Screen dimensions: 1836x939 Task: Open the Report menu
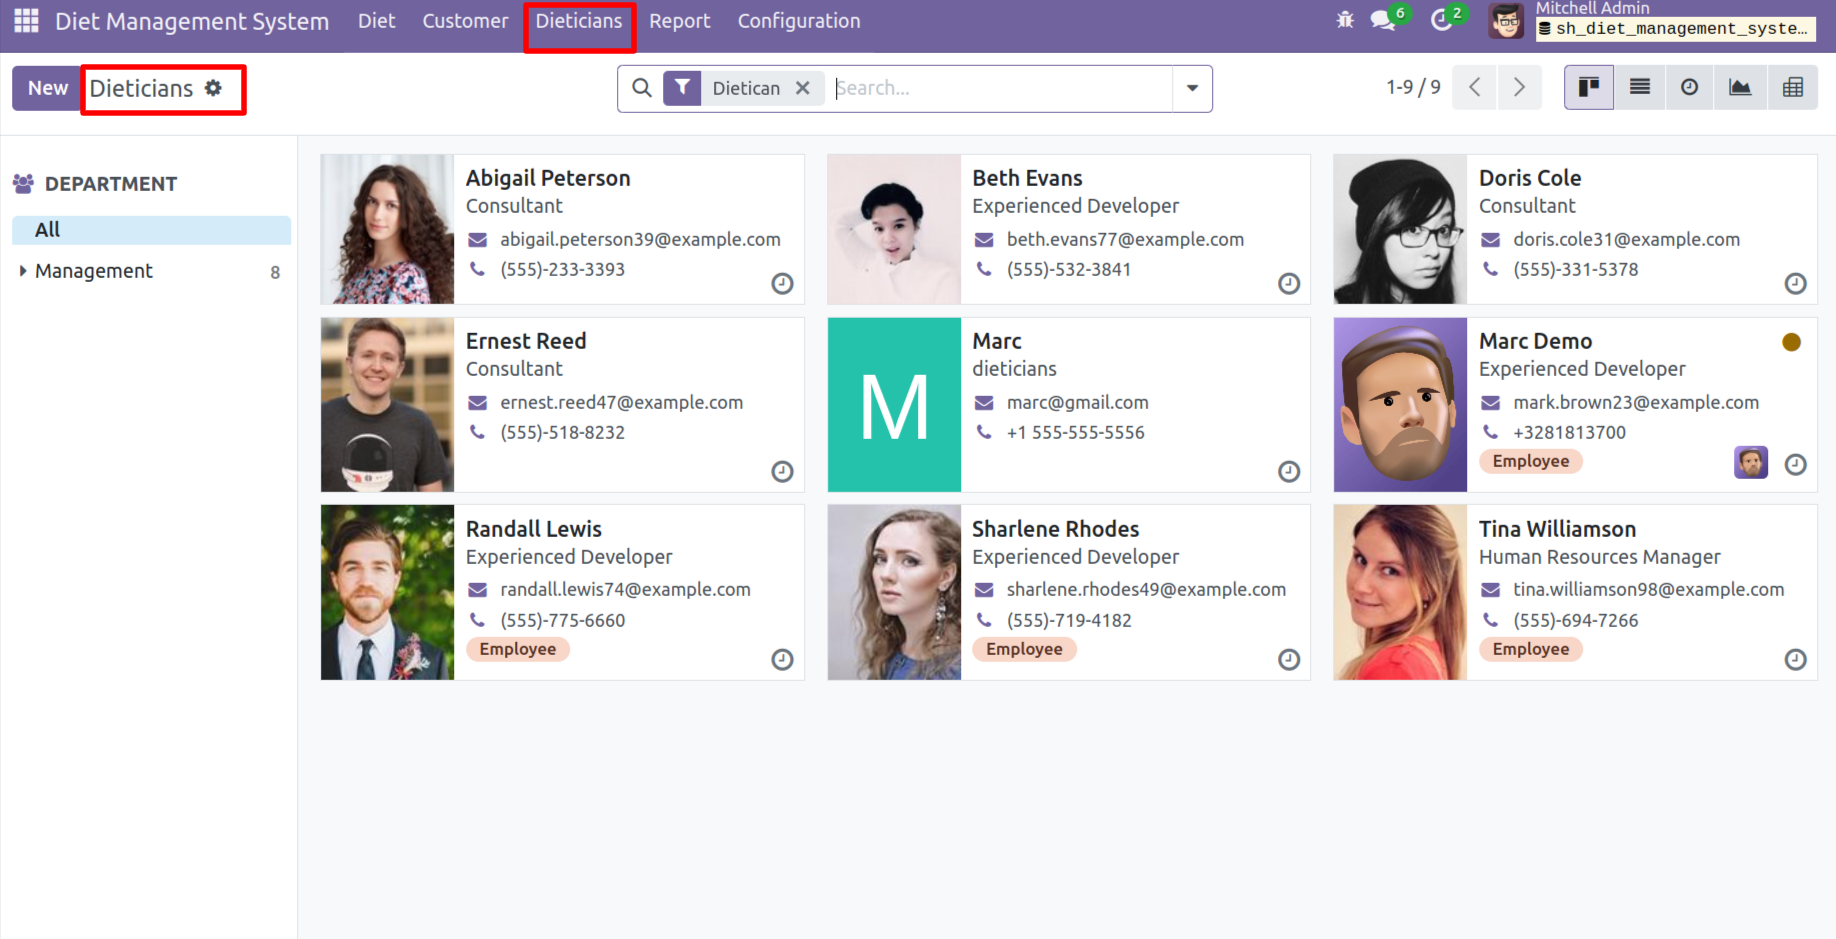click(679, 21)
